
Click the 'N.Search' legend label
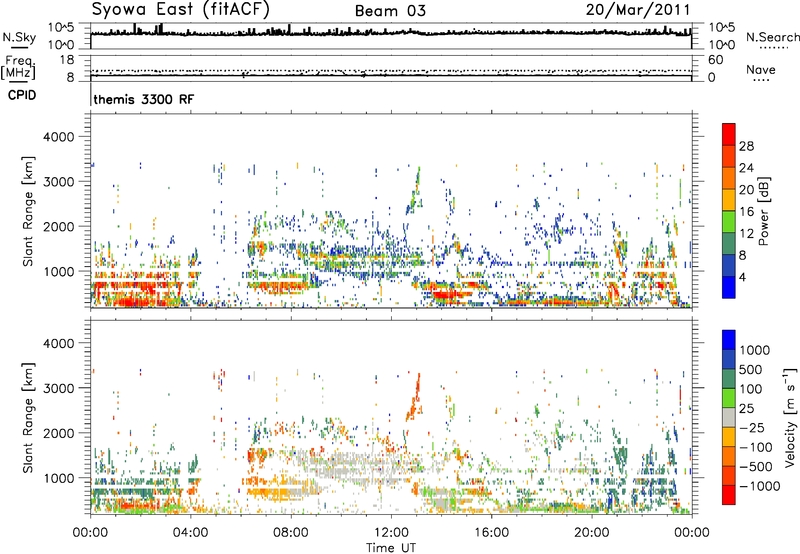click(772, 37)
